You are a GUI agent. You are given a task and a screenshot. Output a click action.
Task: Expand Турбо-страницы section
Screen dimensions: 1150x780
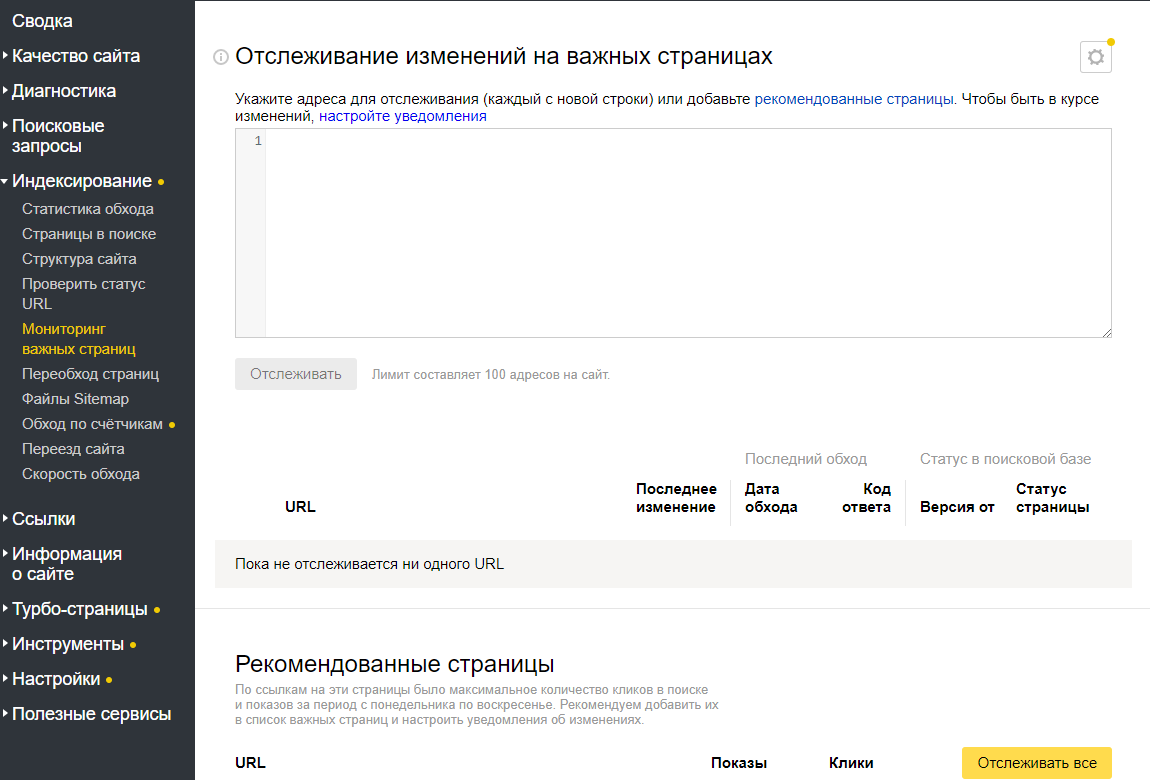click(79, 609)
